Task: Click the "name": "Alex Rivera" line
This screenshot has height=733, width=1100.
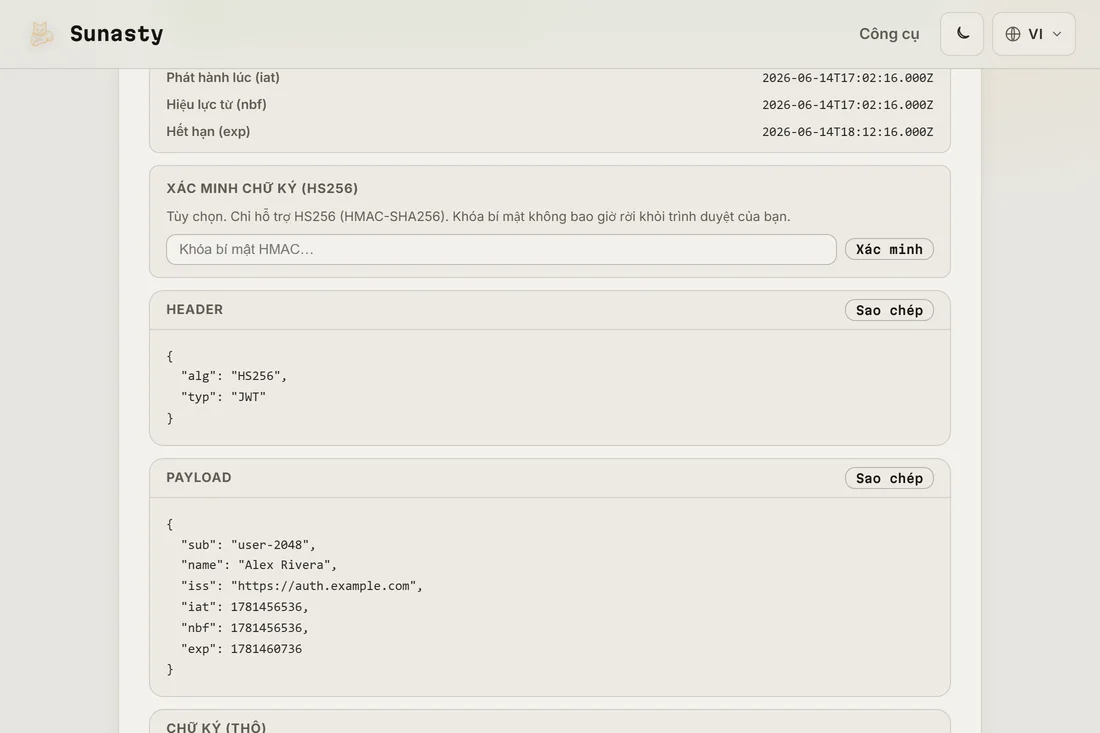Action: (x=259, y=565)
